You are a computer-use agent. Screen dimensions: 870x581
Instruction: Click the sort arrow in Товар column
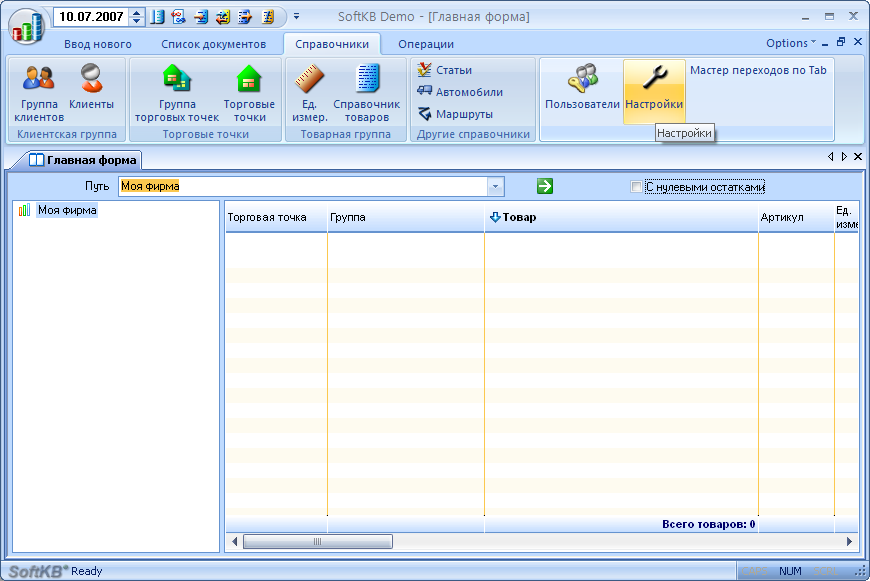point(495,217)
